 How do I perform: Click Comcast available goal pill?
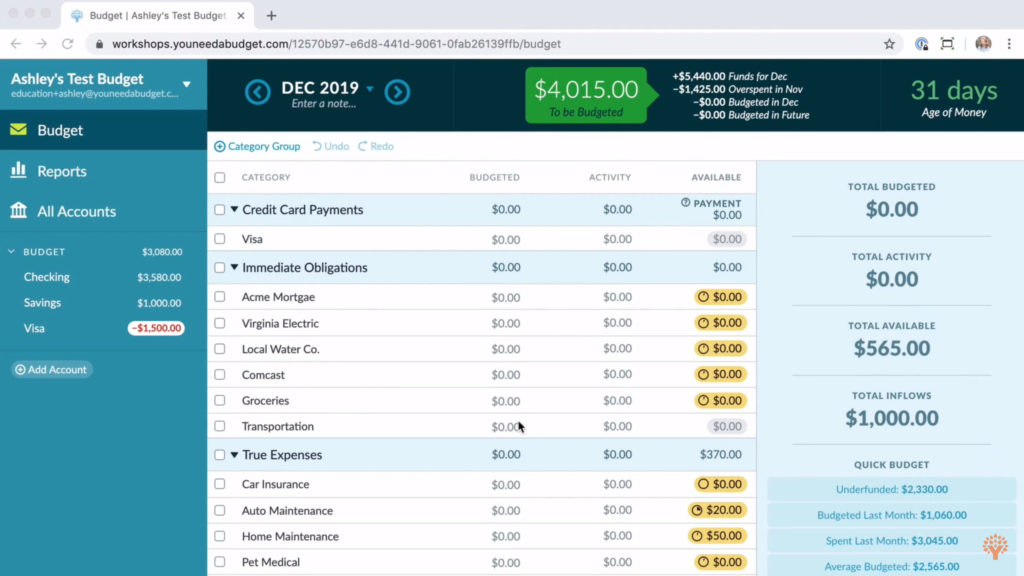(x=720, y=374)
